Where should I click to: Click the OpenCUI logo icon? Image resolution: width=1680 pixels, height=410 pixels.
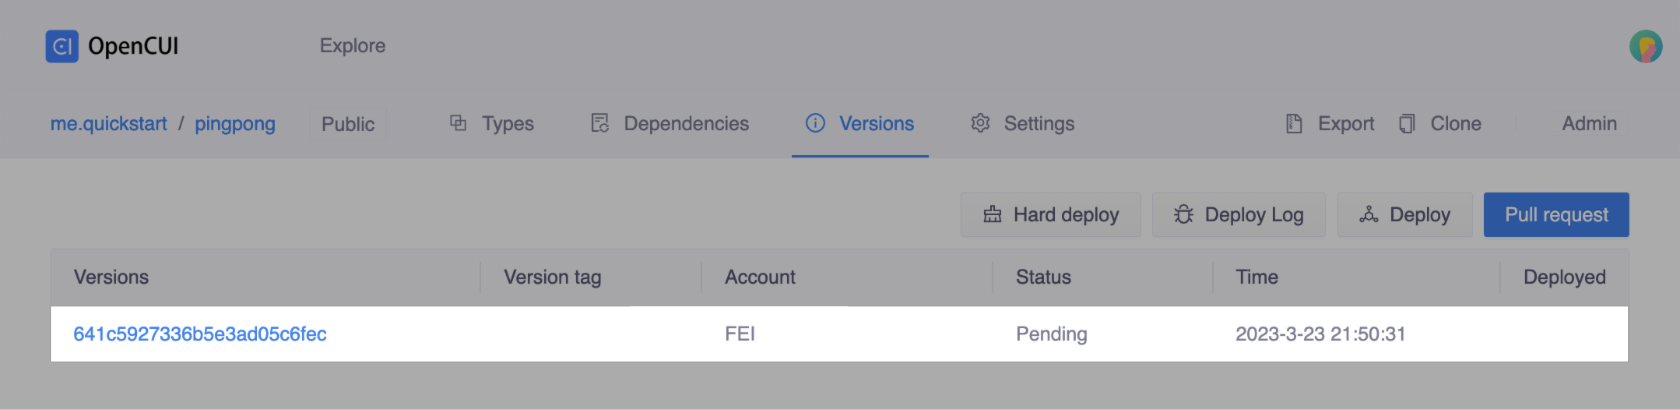62,46
